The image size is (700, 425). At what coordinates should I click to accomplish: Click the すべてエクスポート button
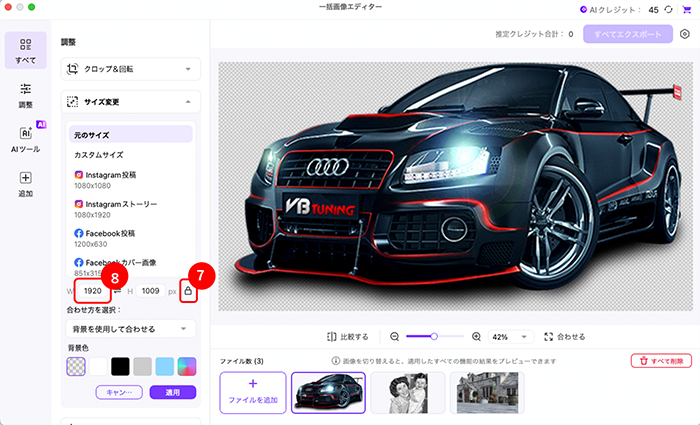pos(628,34)
